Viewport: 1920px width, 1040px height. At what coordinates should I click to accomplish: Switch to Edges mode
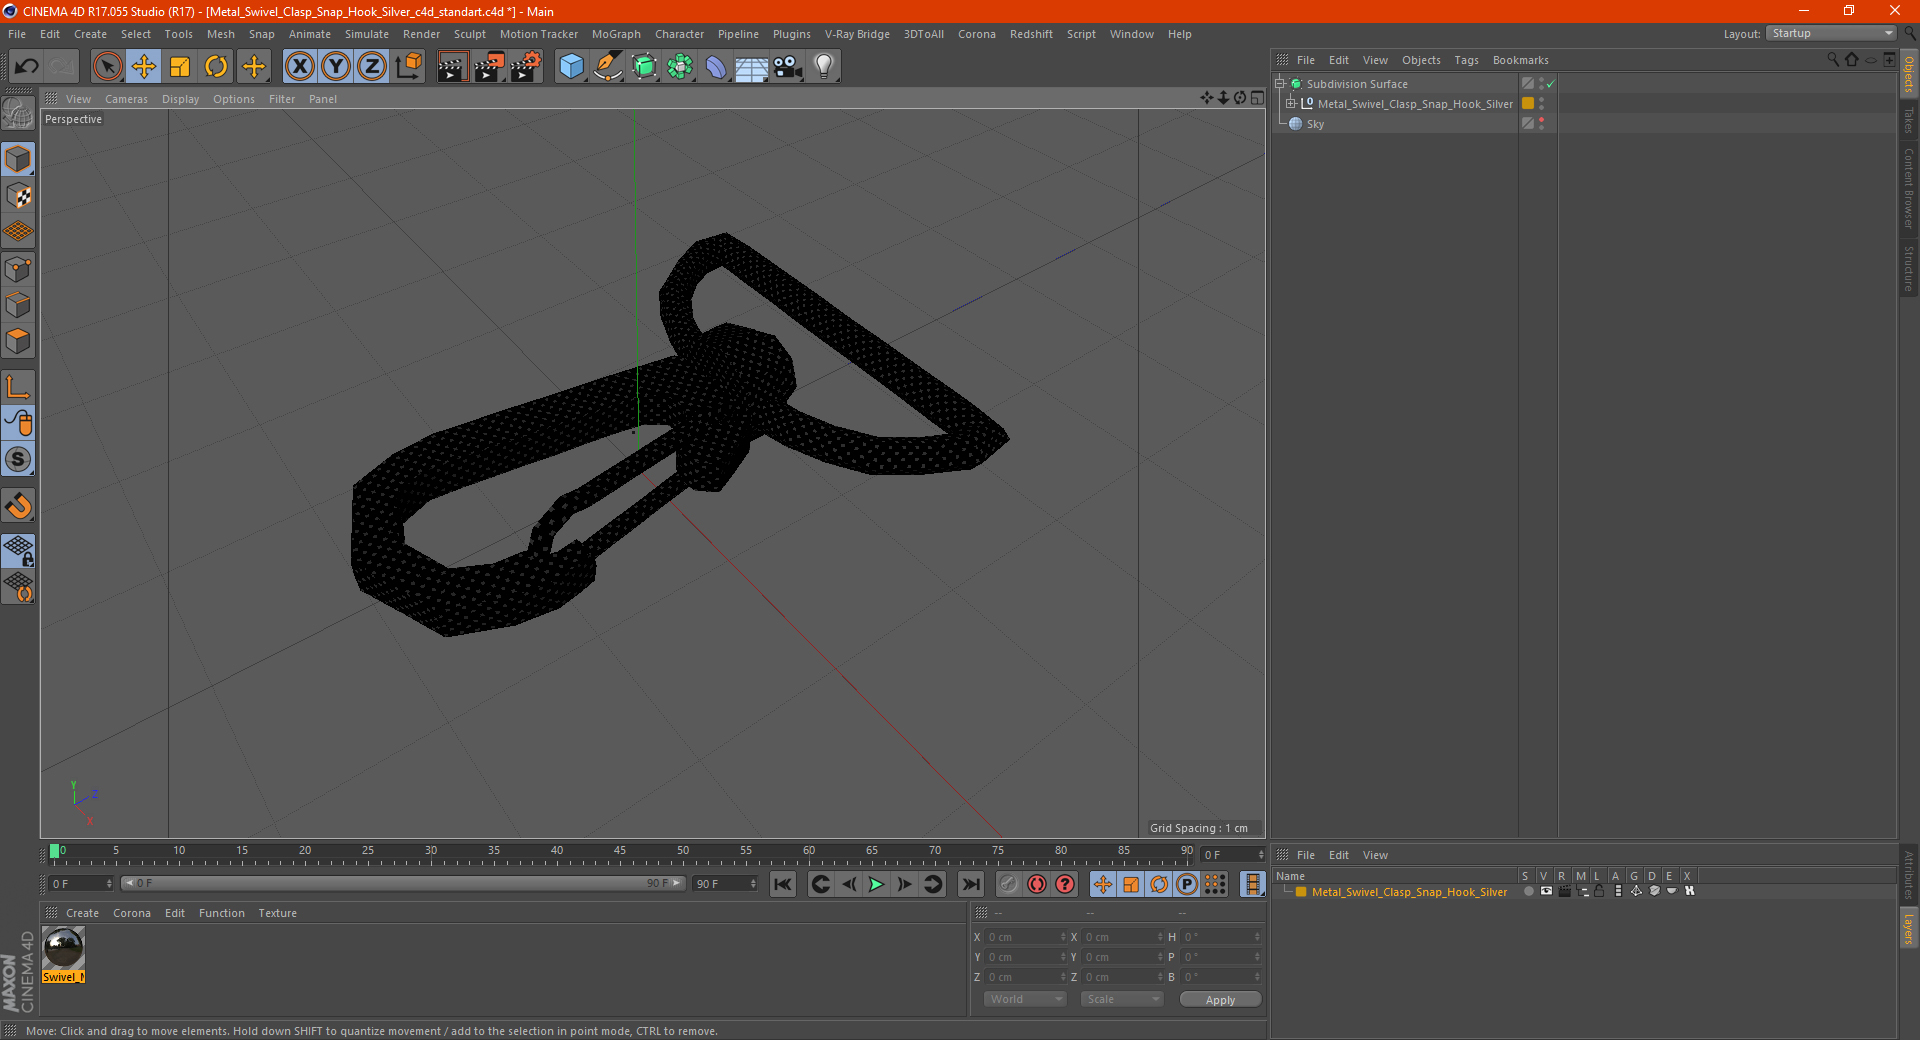pyautogui.click(x=18, y=305)
